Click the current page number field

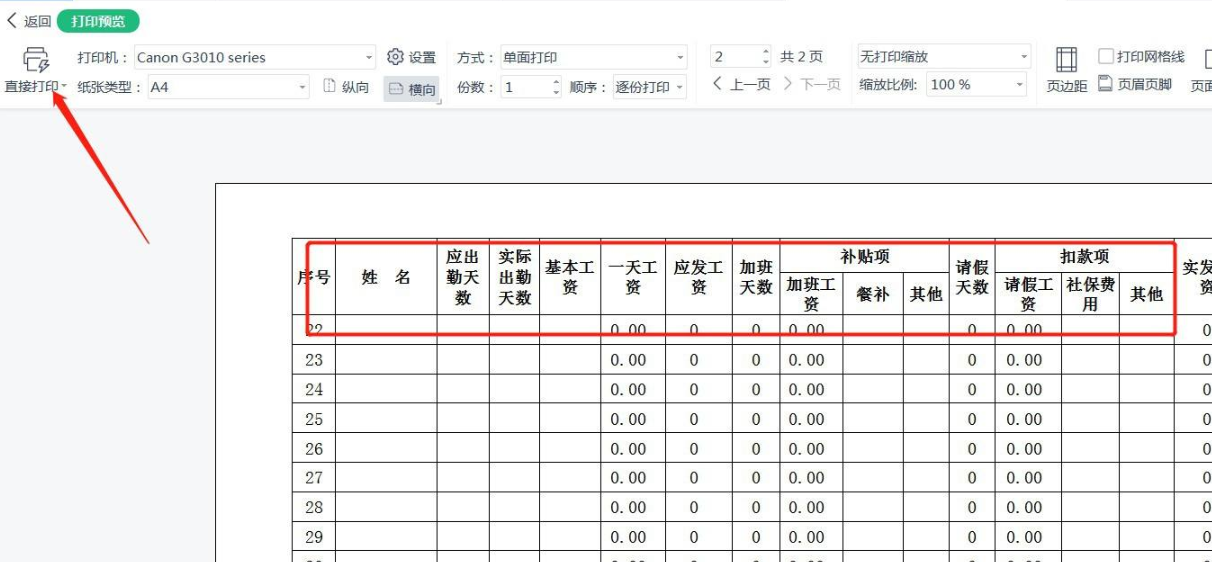pyautogui.click(x=734, y=58)
